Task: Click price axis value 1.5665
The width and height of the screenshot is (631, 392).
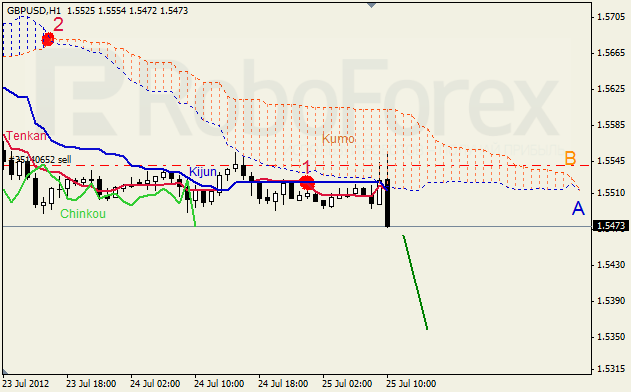Action: pos(611,53)
